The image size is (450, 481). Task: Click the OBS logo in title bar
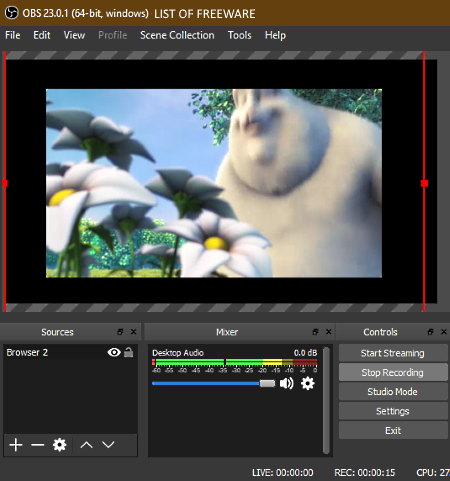coord(11,13)
